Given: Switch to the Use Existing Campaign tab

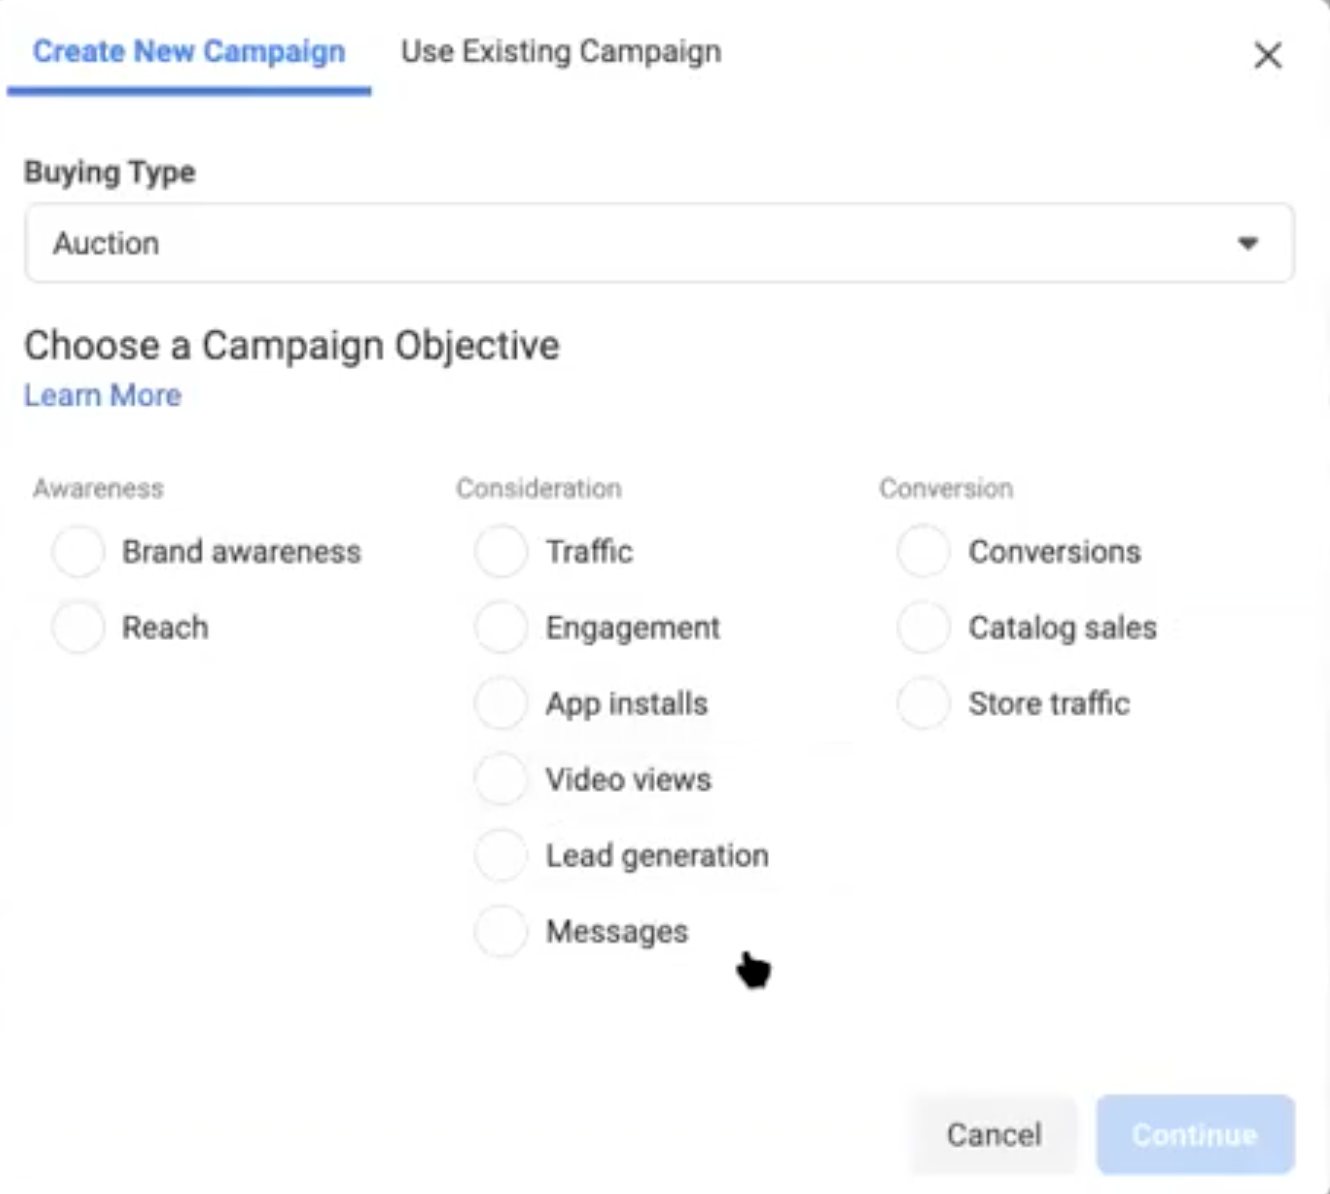Looking at the screenshot, I should (560, 52).
